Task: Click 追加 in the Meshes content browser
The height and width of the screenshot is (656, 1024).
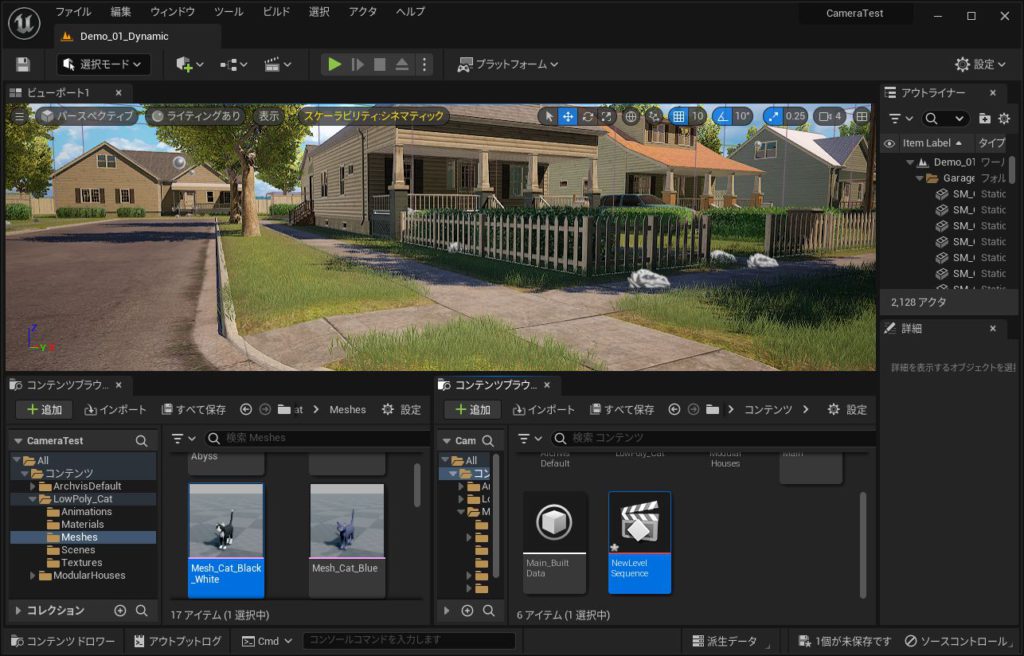Action: (x=44, y=410)
